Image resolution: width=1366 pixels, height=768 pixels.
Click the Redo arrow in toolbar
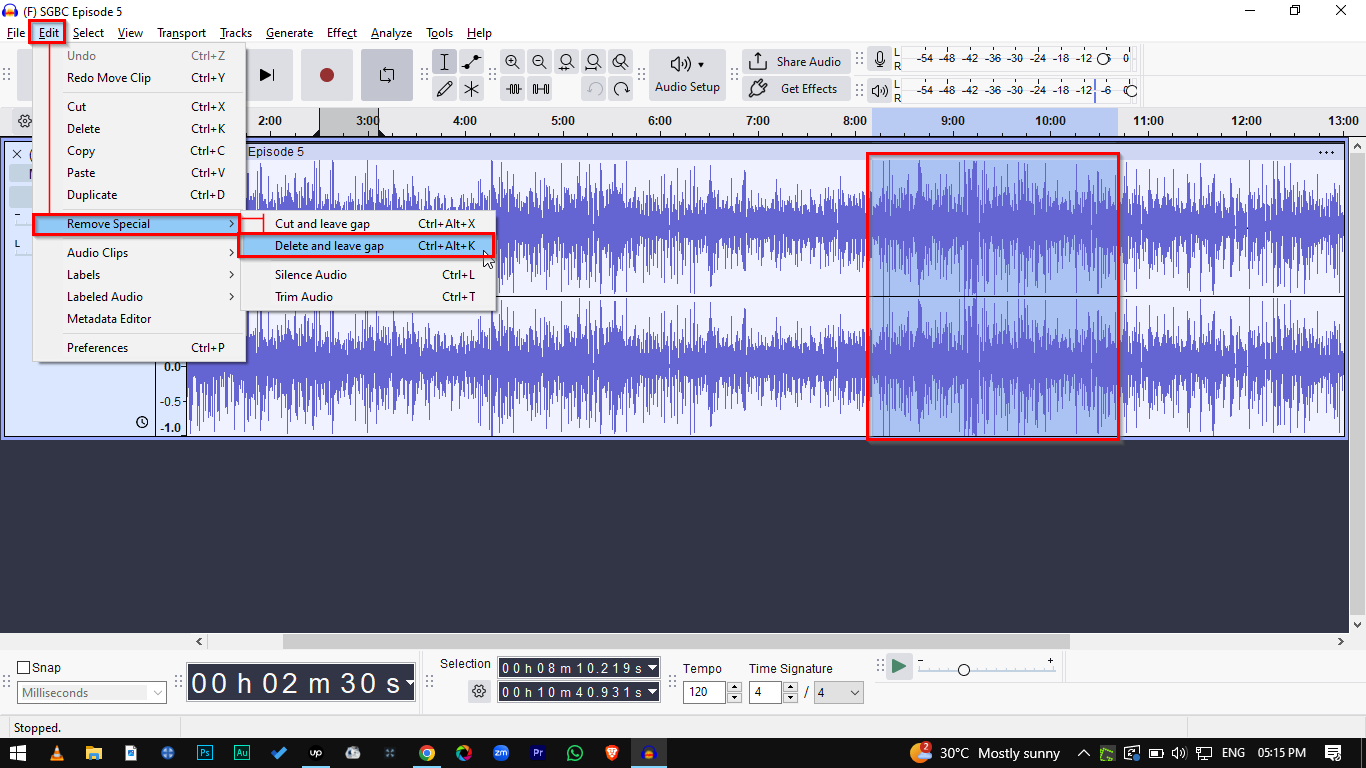621,89
